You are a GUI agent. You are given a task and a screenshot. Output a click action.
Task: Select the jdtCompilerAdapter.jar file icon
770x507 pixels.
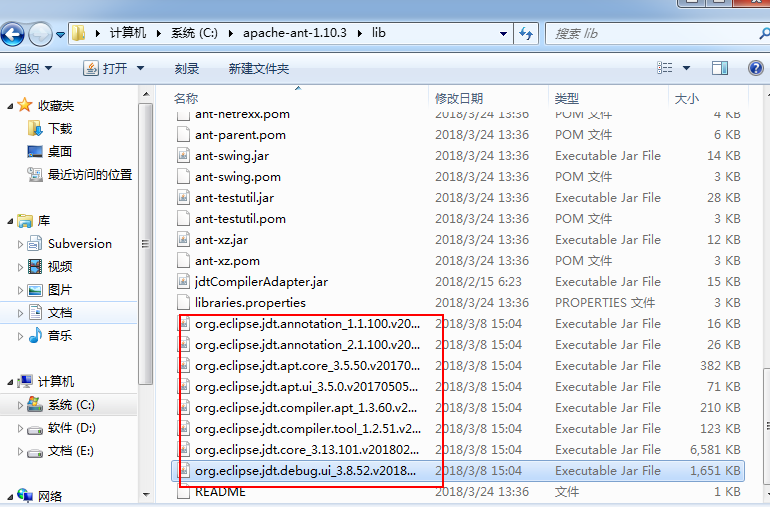click(183, 282)
